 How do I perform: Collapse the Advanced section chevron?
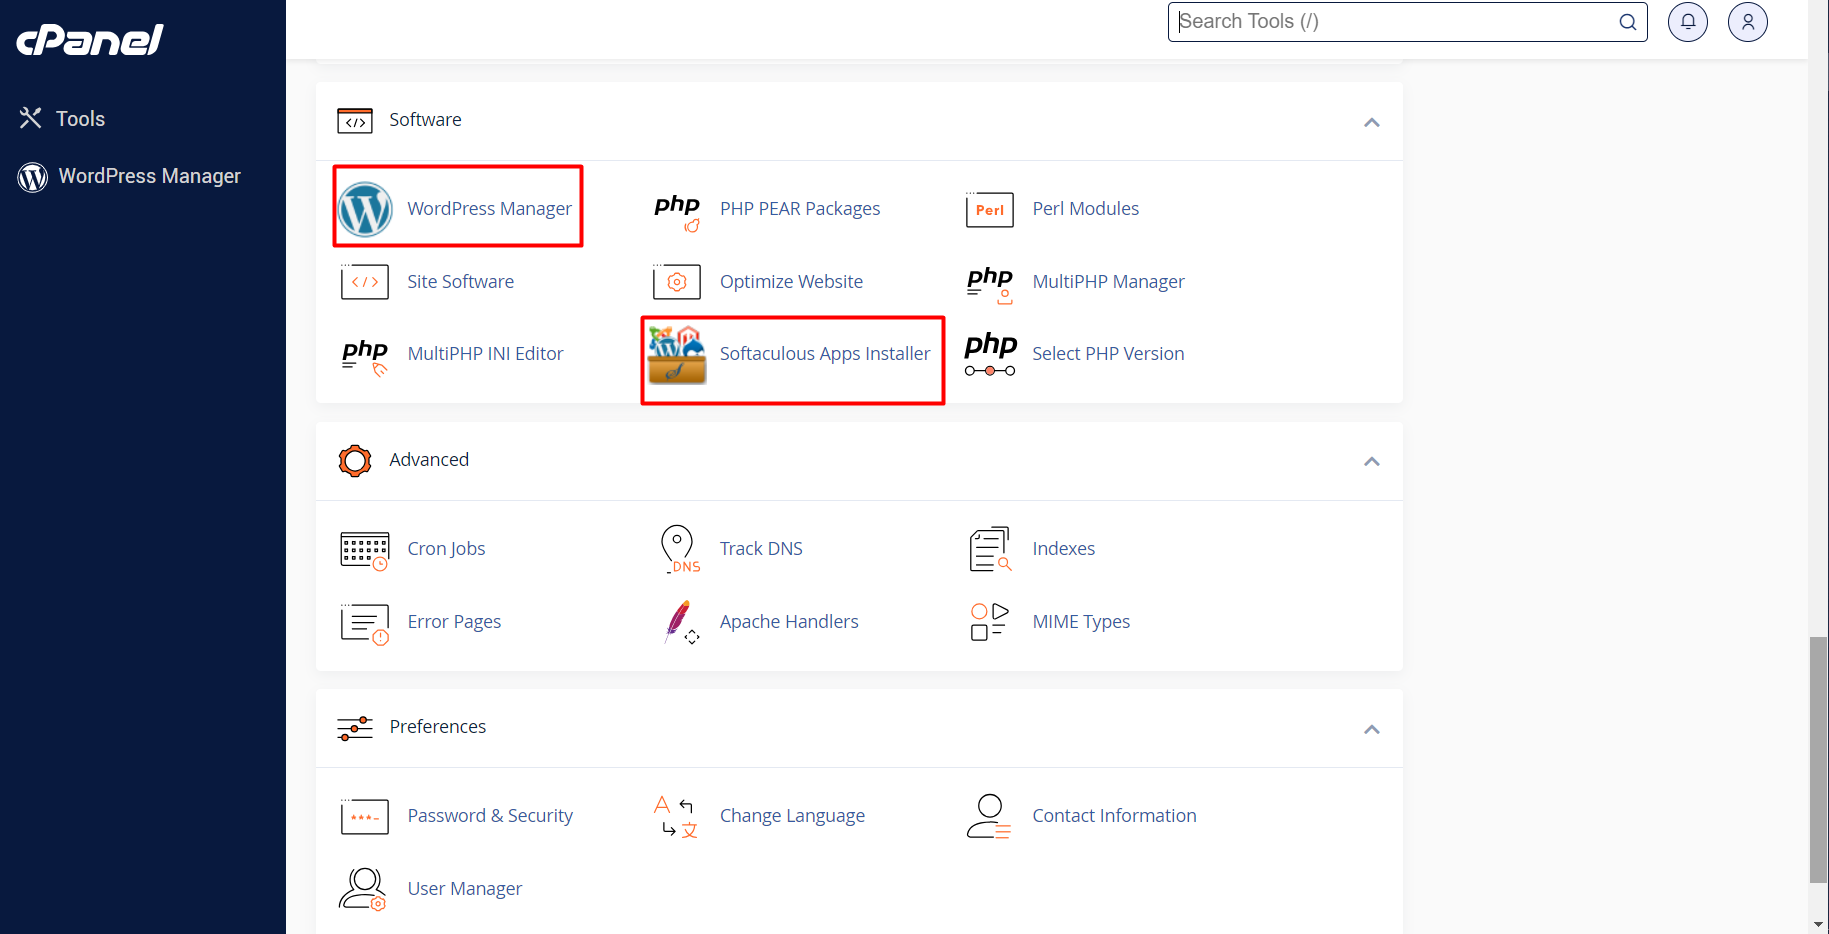click(1372, 461)
